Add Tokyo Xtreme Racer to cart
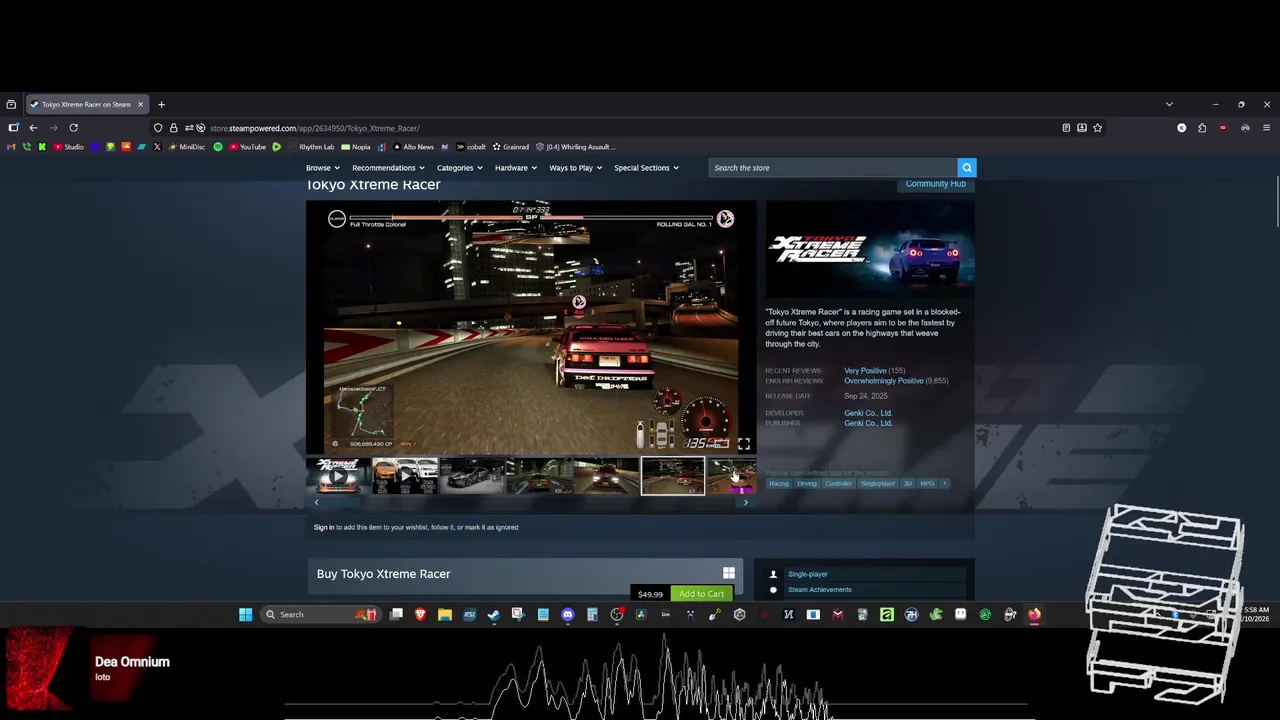 click(701, 594)
